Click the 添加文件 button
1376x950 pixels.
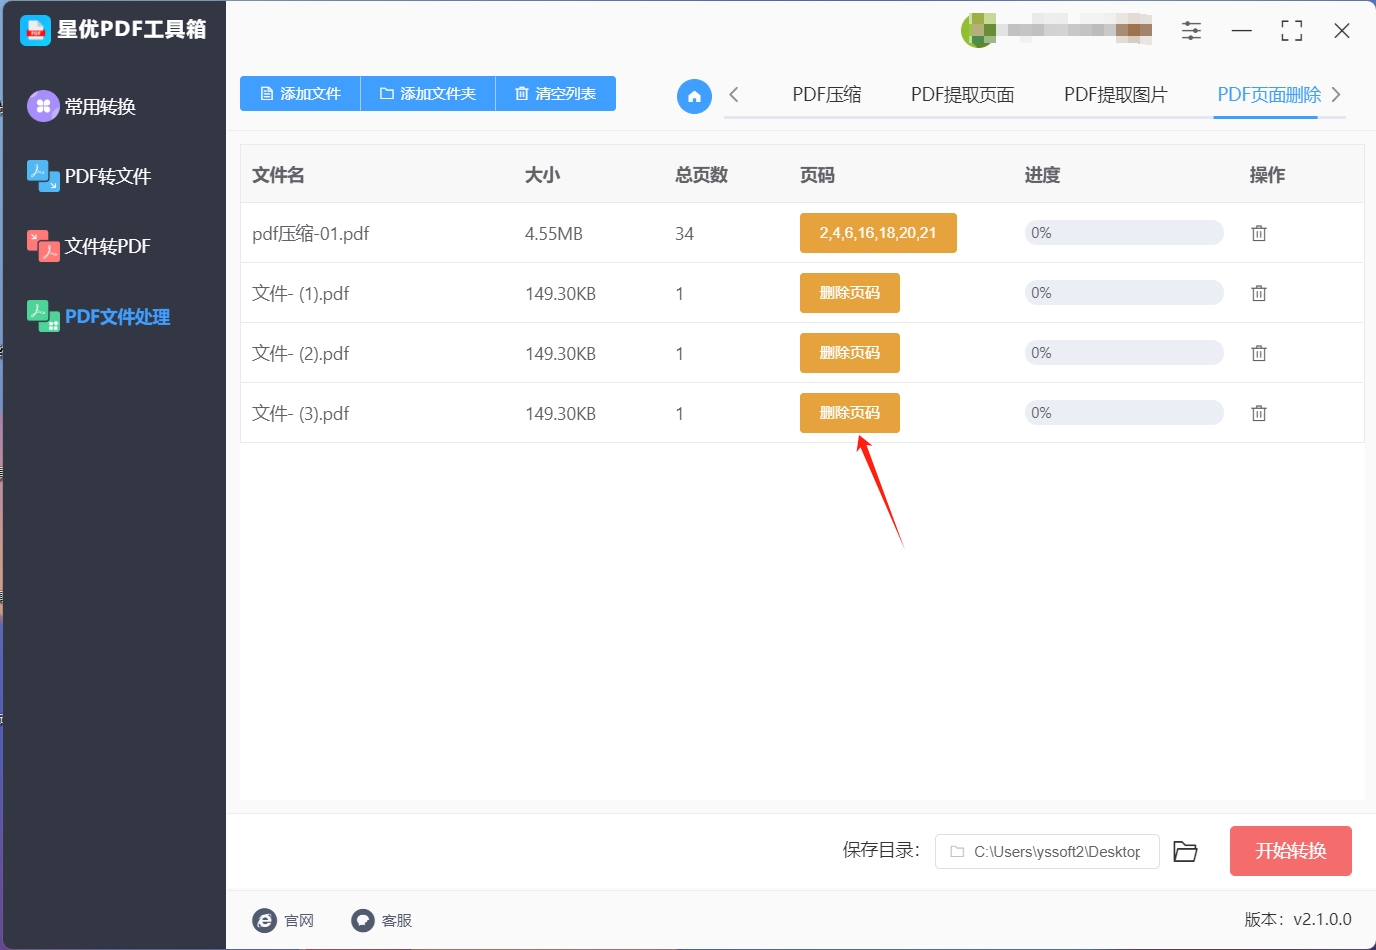click(300, 93)
